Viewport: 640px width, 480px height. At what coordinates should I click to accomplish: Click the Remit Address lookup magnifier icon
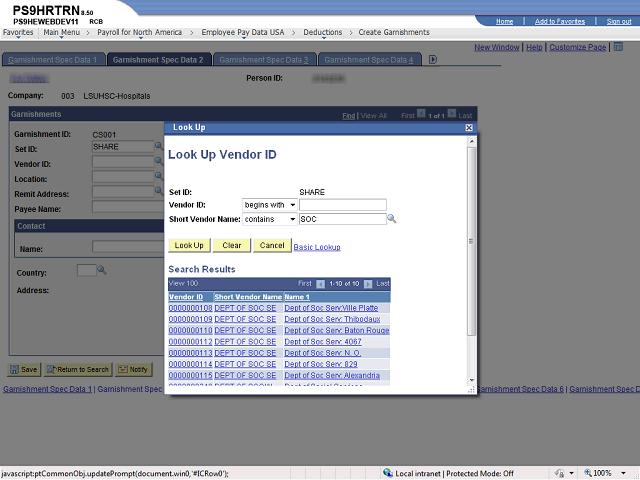point(159,191)
